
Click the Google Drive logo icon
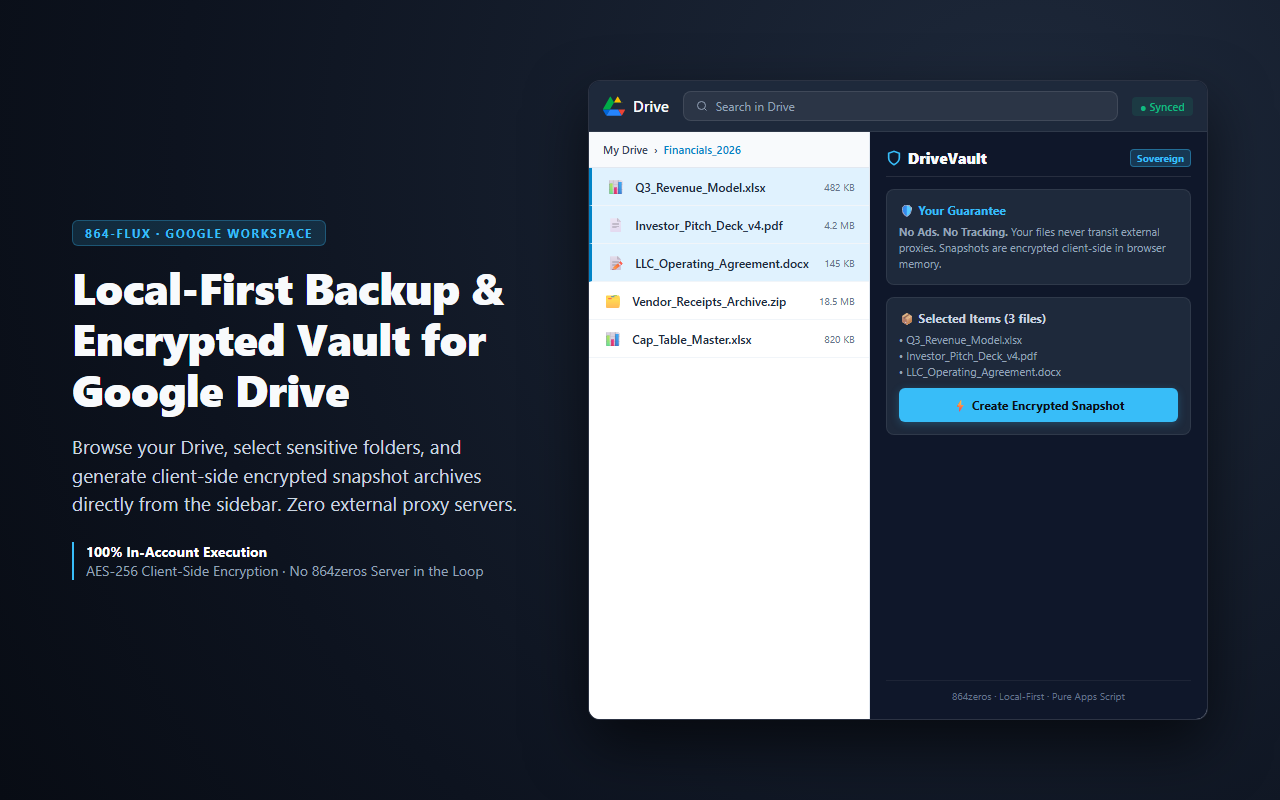pyautogui.click(x=613, y=106)
